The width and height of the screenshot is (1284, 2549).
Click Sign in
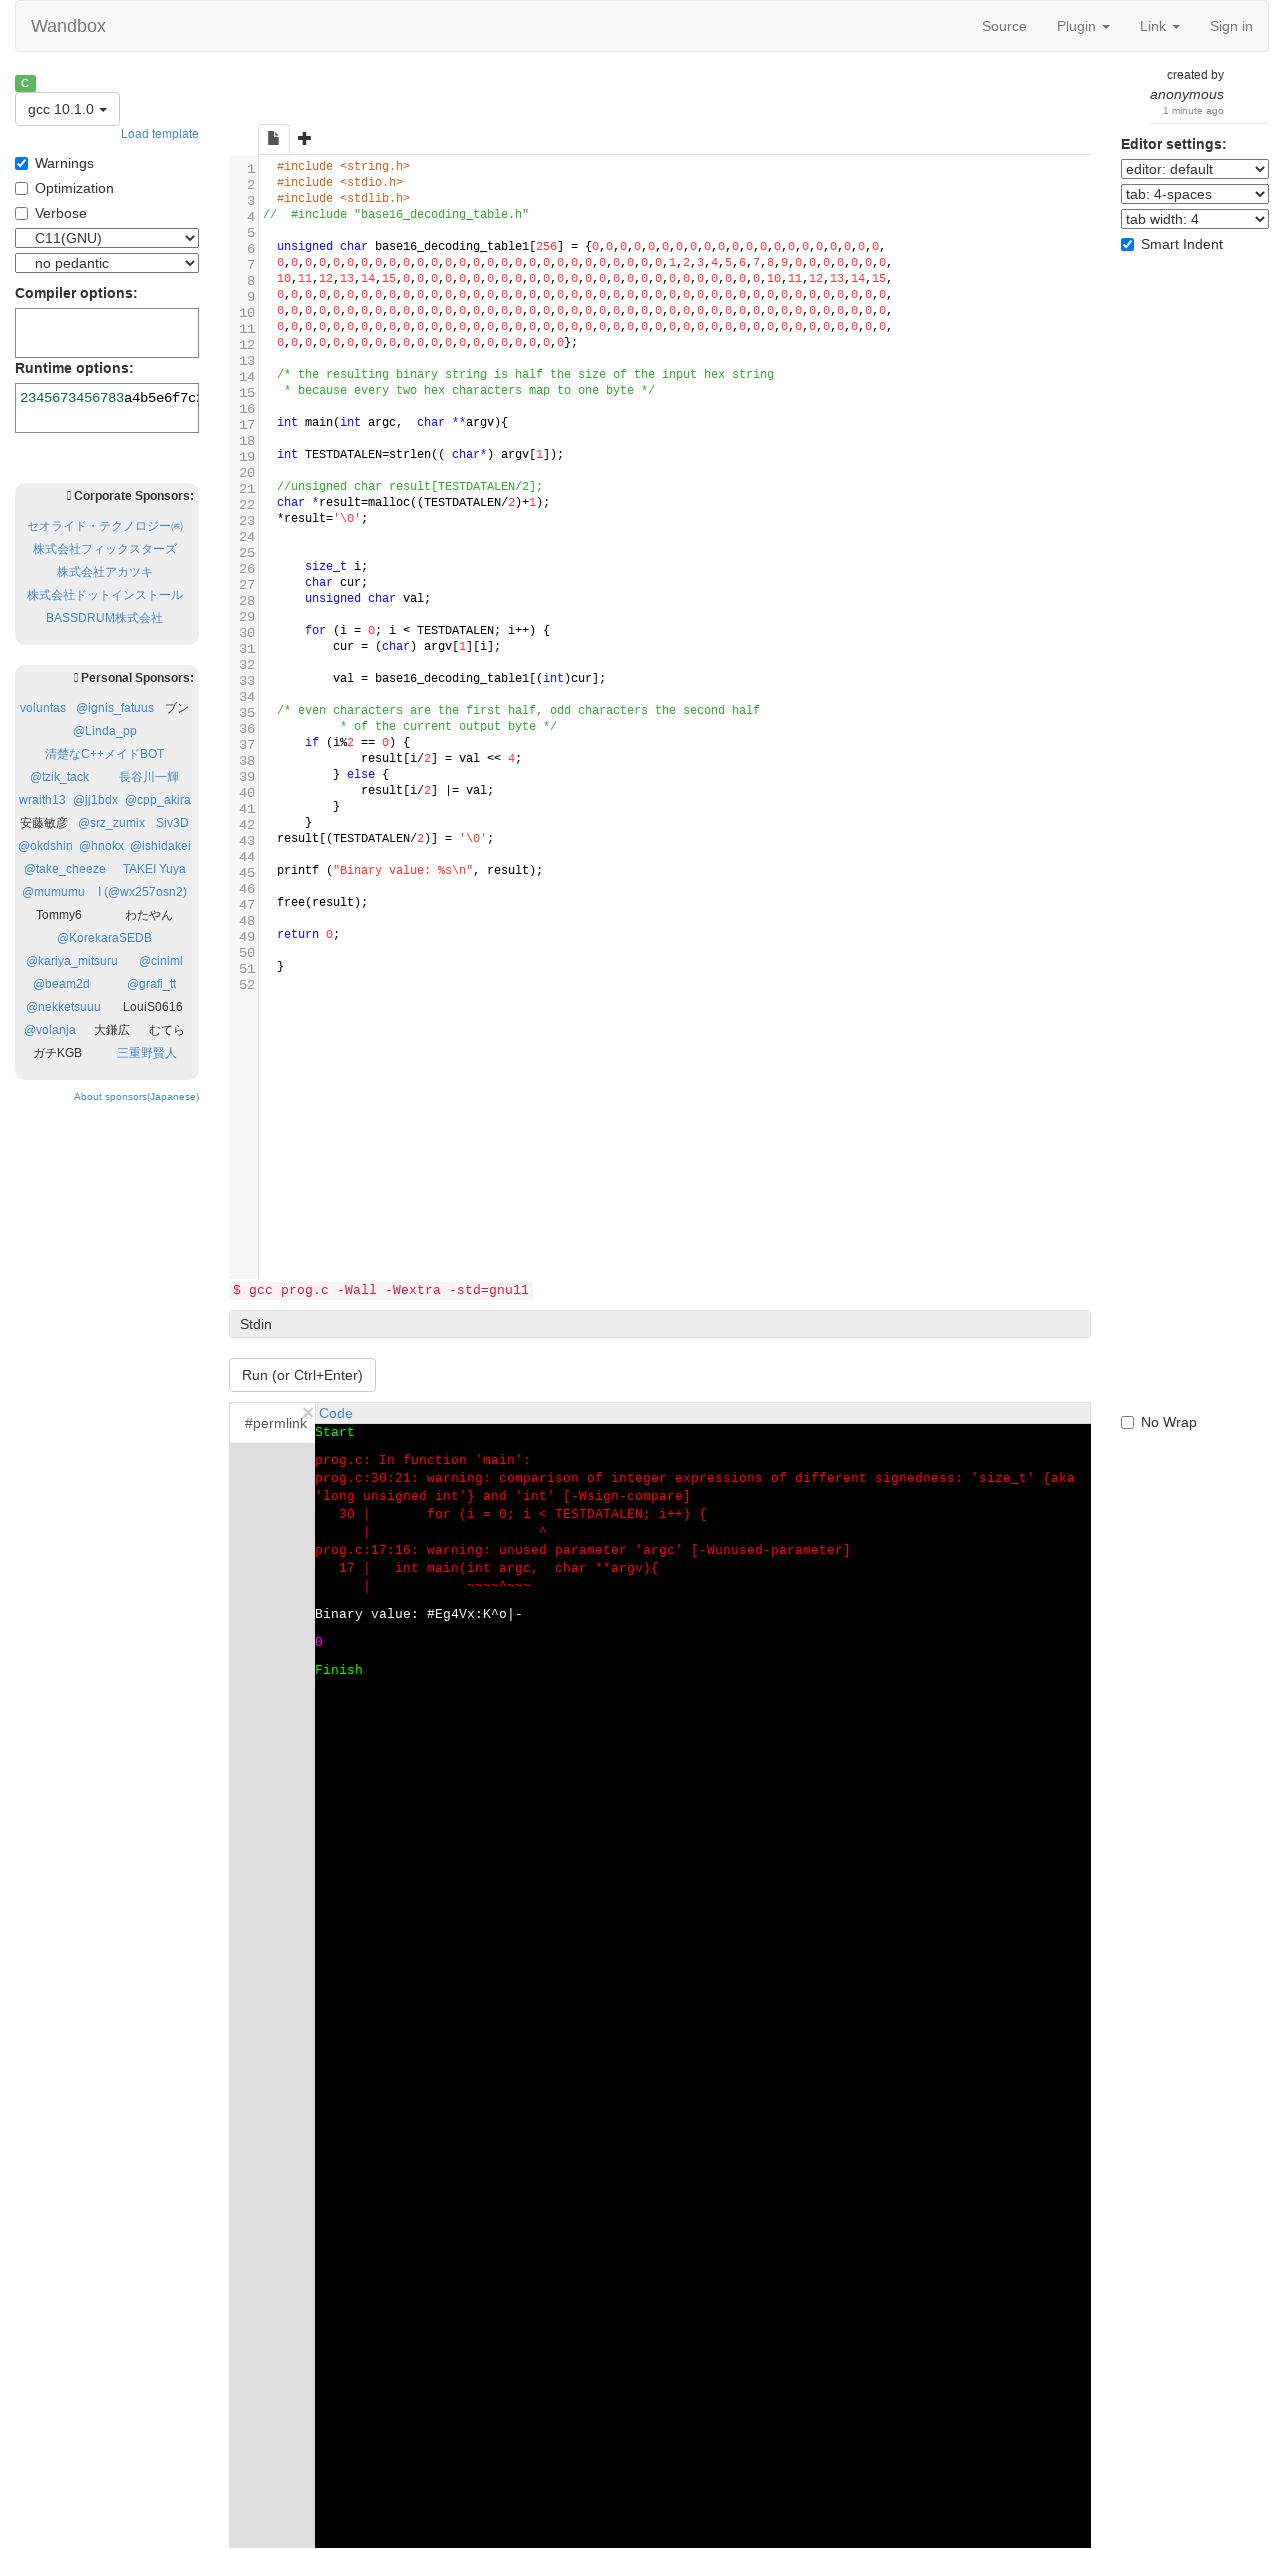point(1231,26)
